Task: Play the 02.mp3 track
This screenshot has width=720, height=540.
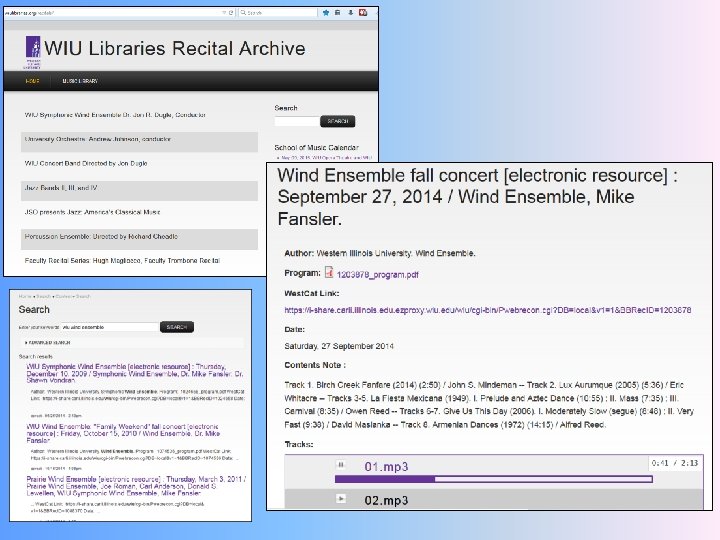Action: click(x=341, y=499)
